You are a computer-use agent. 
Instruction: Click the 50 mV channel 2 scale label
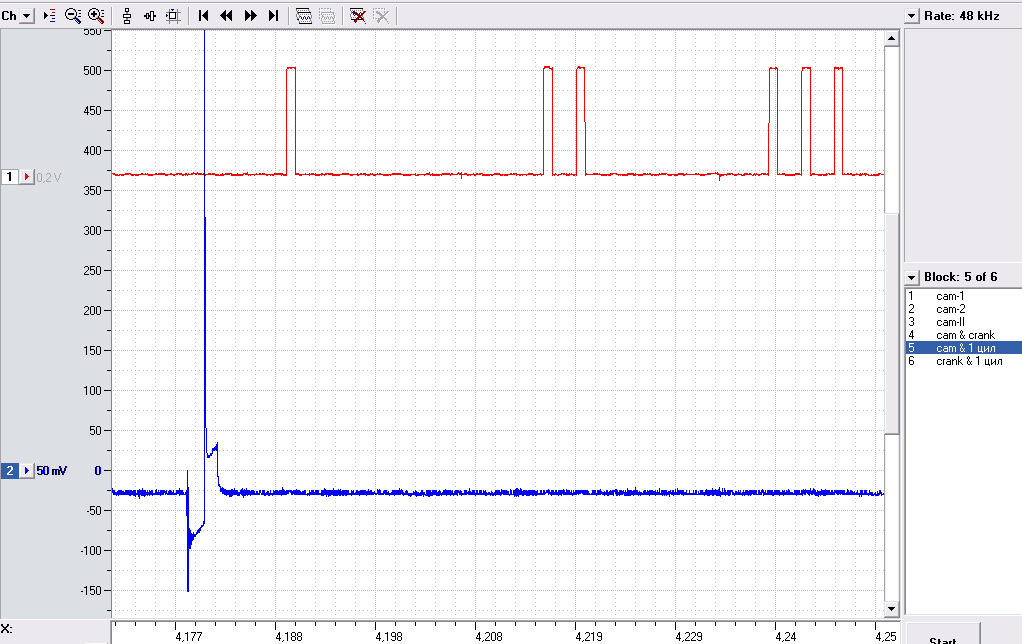[51, 471]
